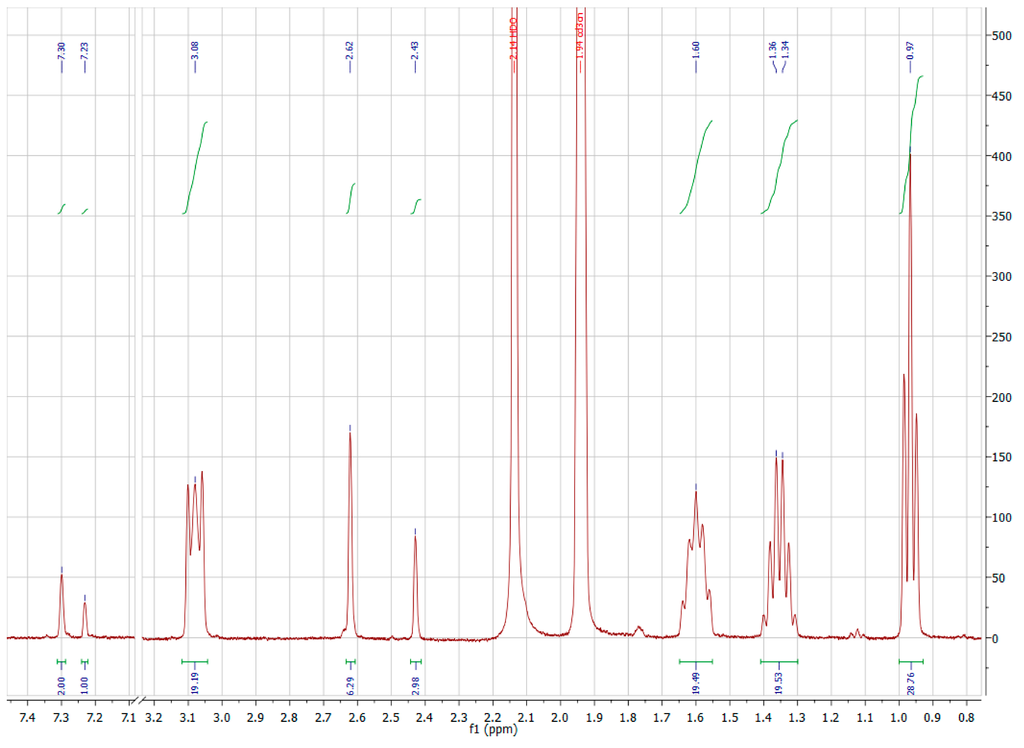Select the 2.62 peak label

click(x=350, y=51)
